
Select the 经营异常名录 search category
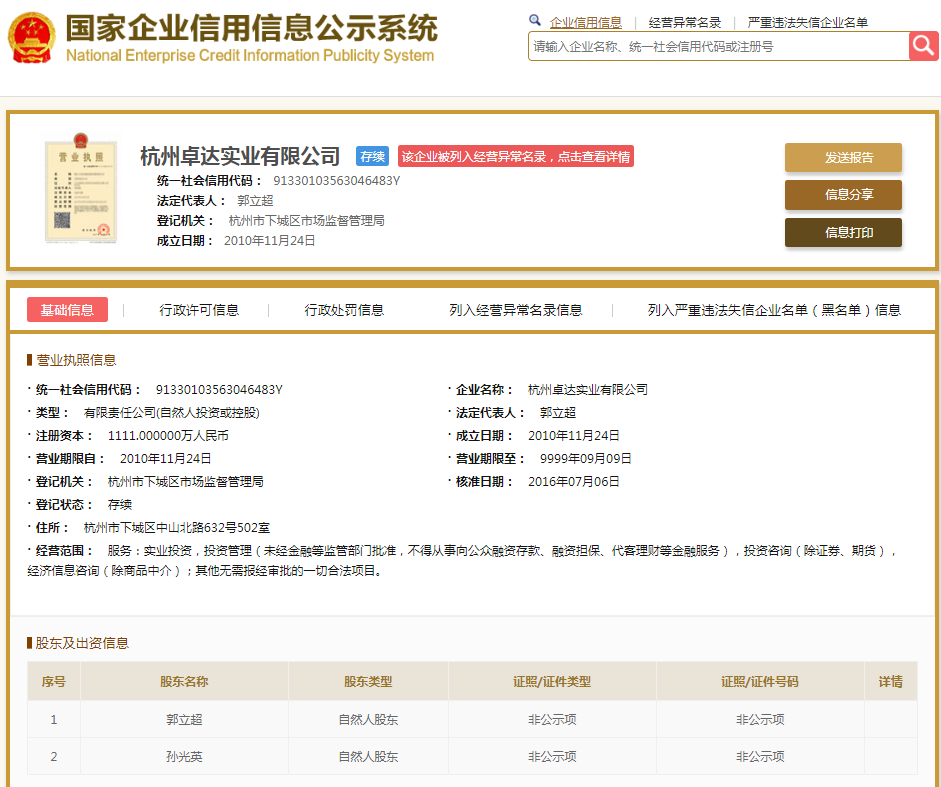coord(684,22)
